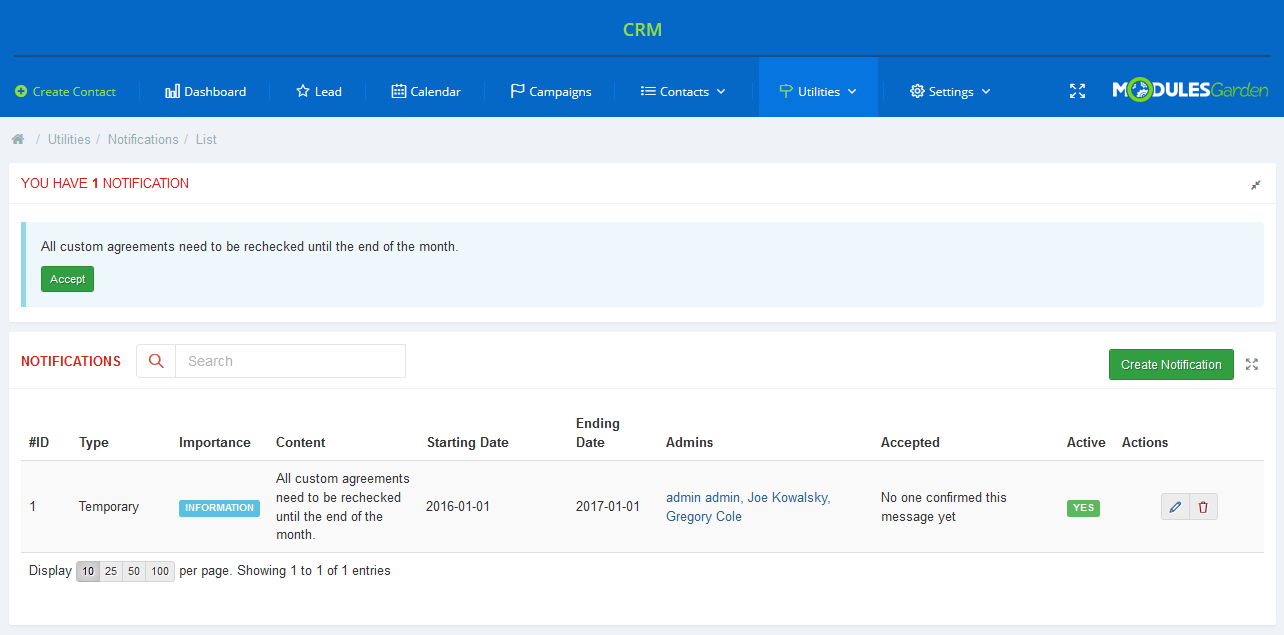Click the Dashboard bar chart icon
The width and height of the screenshot is (1284, 635).
pyautogui.click(x=172, y=91)
